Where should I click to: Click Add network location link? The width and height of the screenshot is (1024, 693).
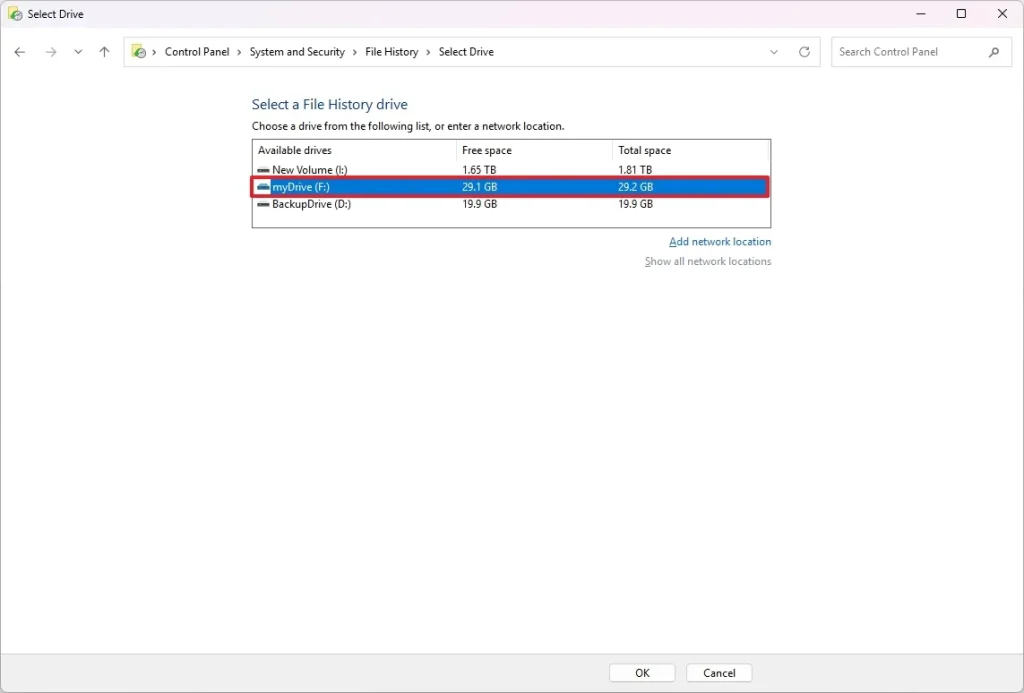pos(720,242)
